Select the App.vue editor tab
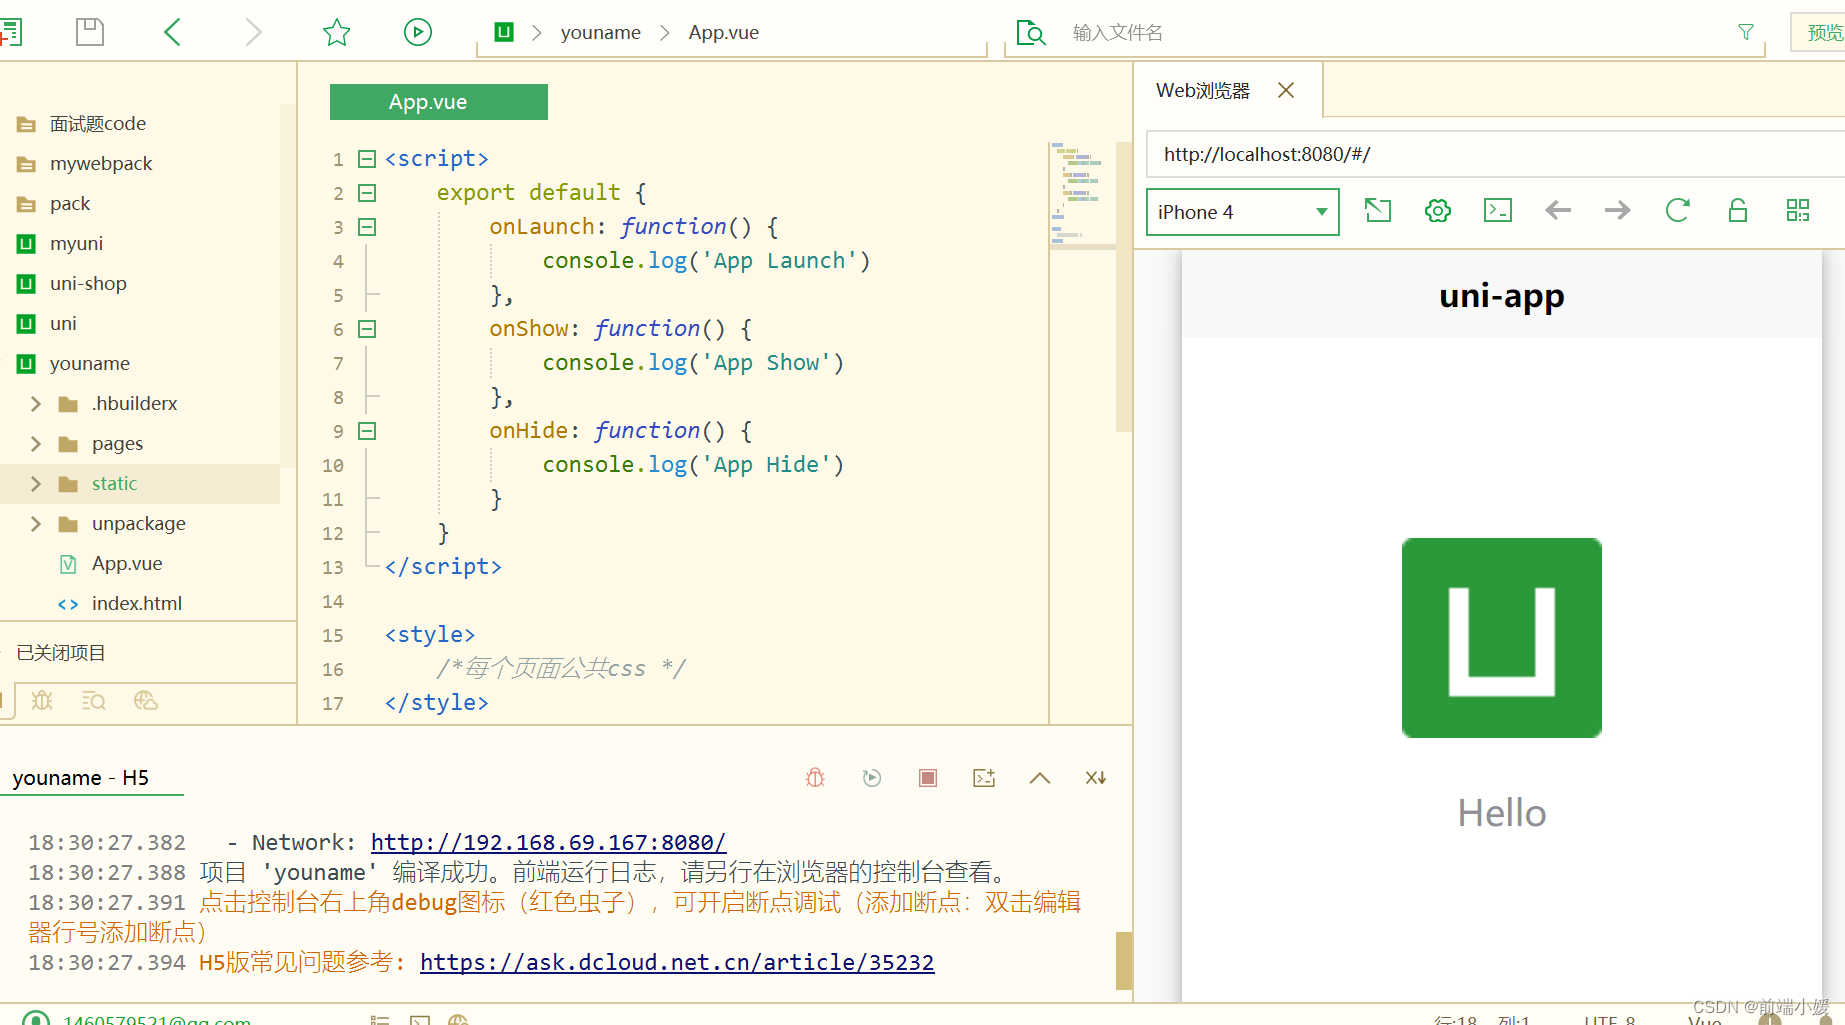This screenshot has width=1845, height=1025. click(438, 102)
